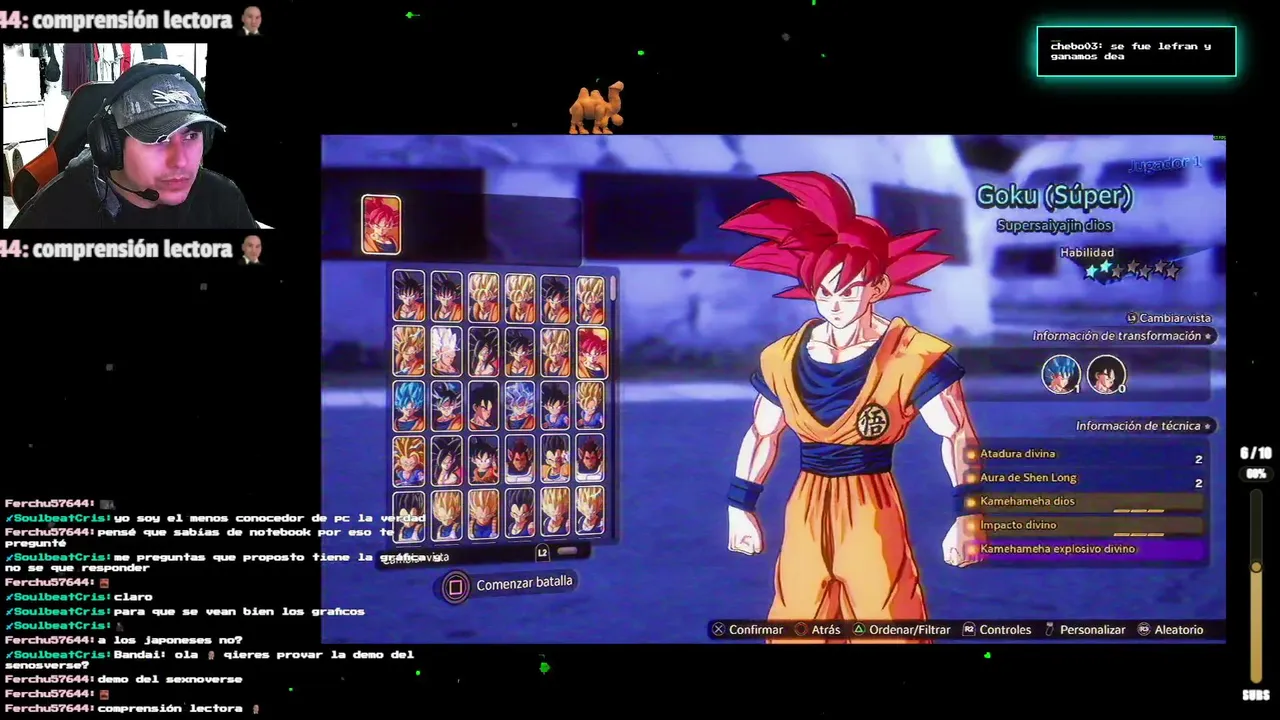
Task: Choose the fifth portrait in the second grid row
Action: tap(555, 352)
